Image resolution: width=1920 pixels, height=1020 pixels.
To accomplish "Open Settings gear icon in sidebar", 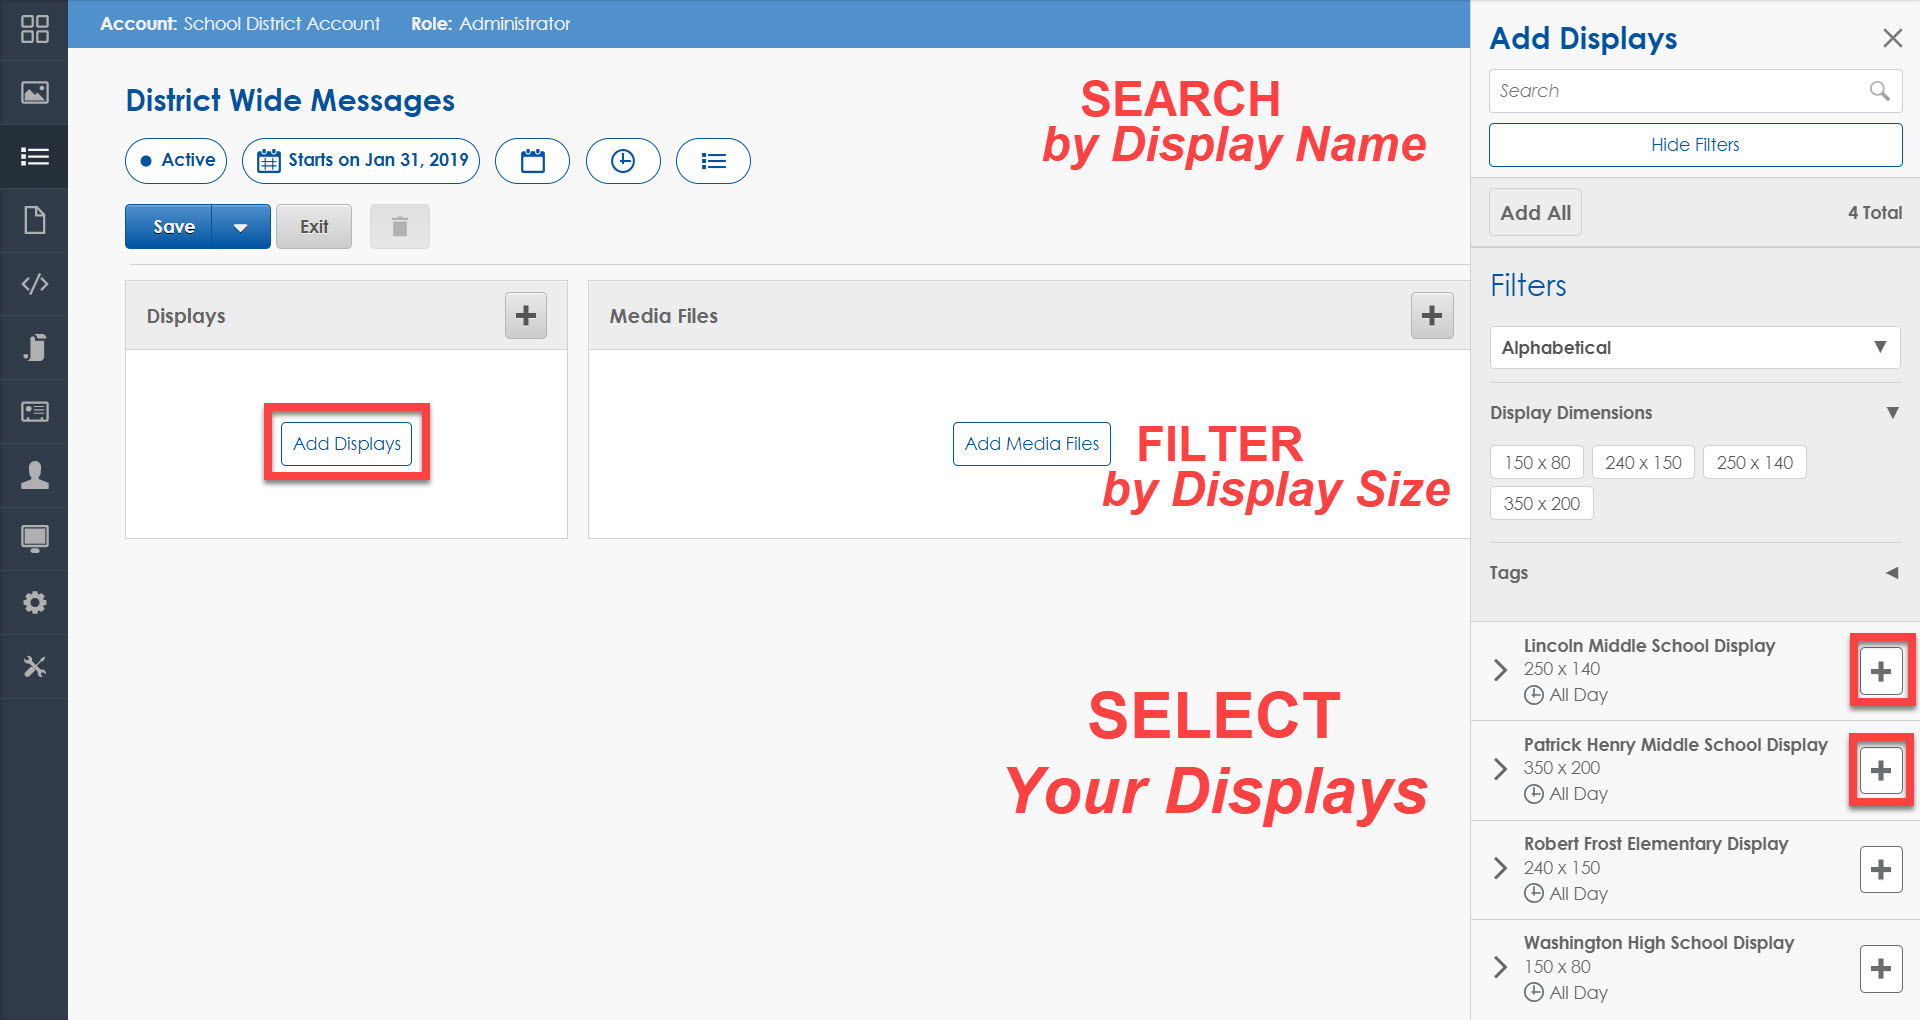I will (x=36, y=602).
